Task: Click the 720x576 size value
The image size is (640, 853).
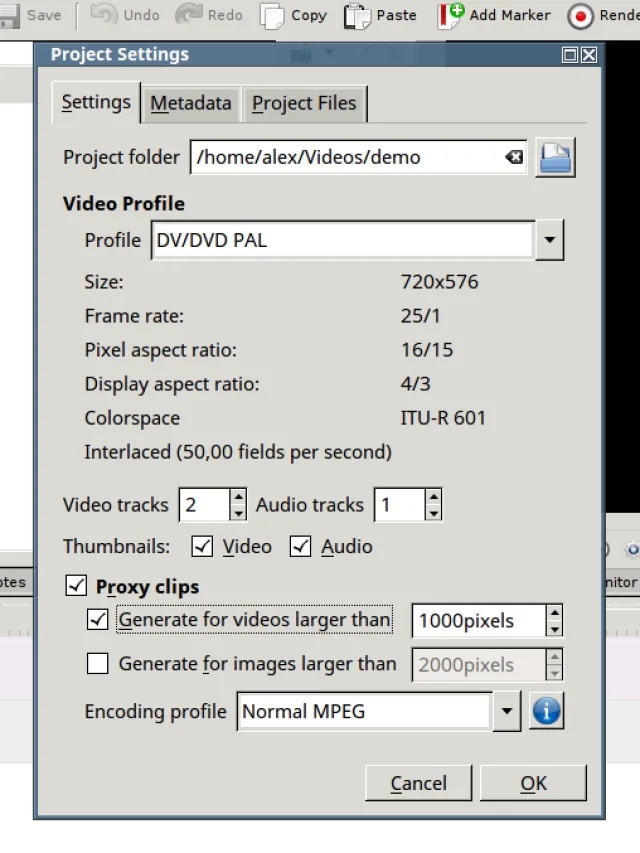Action: [439, 282]
